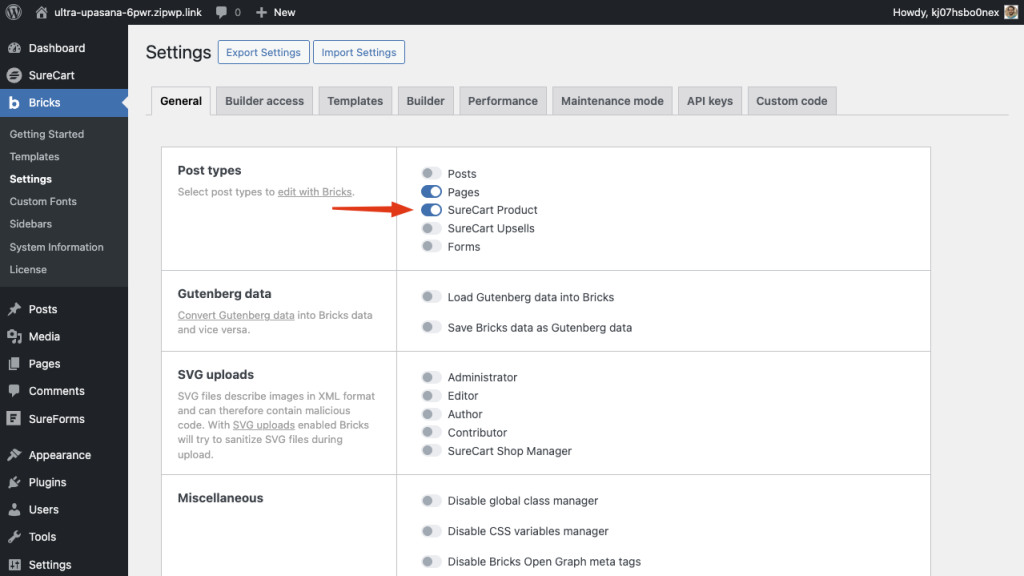Open the Maintenance mode tab

(612, 101)
